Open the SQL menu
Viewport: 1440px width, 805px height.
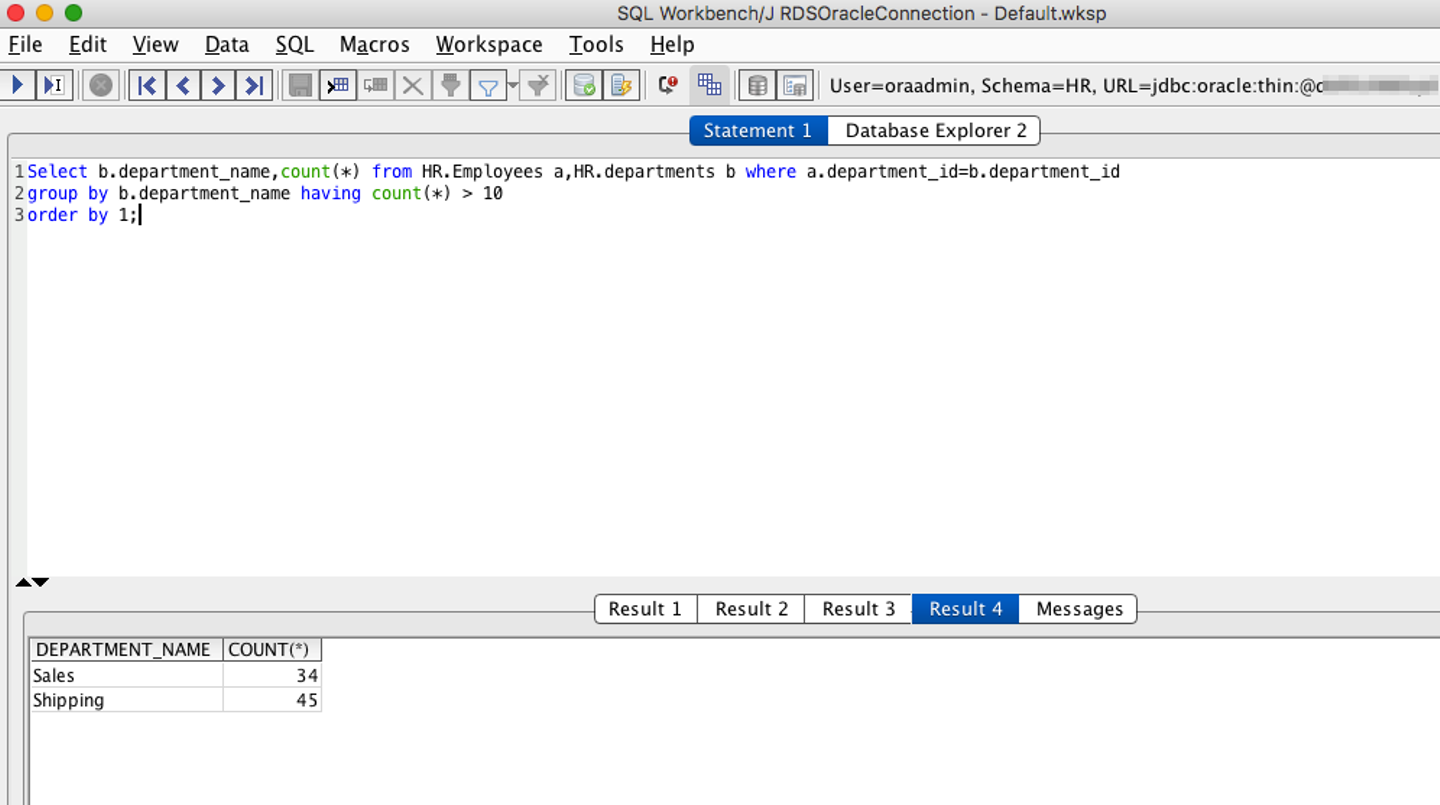[295, 45]
